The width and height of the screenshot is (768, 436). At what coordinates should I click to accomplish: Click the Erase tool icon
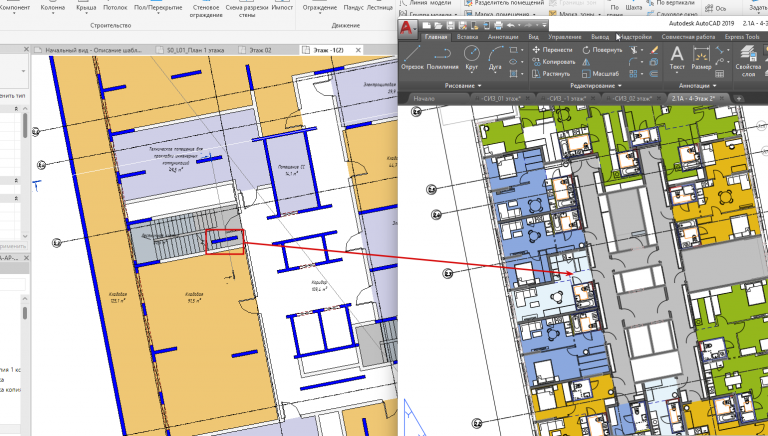654,50
